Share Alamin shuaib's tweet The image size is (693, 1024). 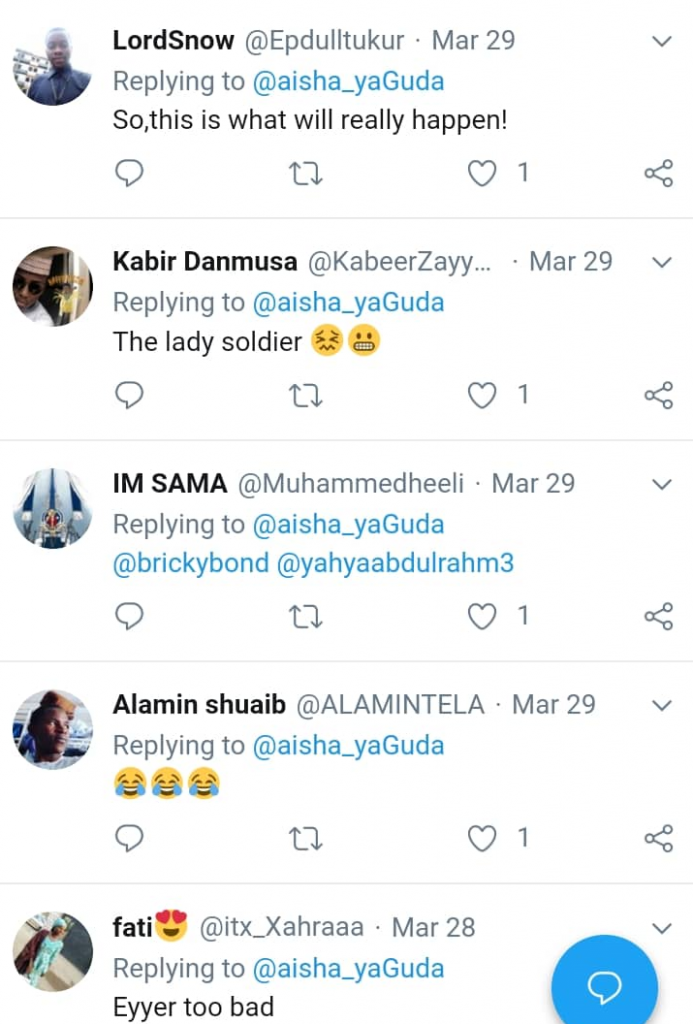pos(658,838)
